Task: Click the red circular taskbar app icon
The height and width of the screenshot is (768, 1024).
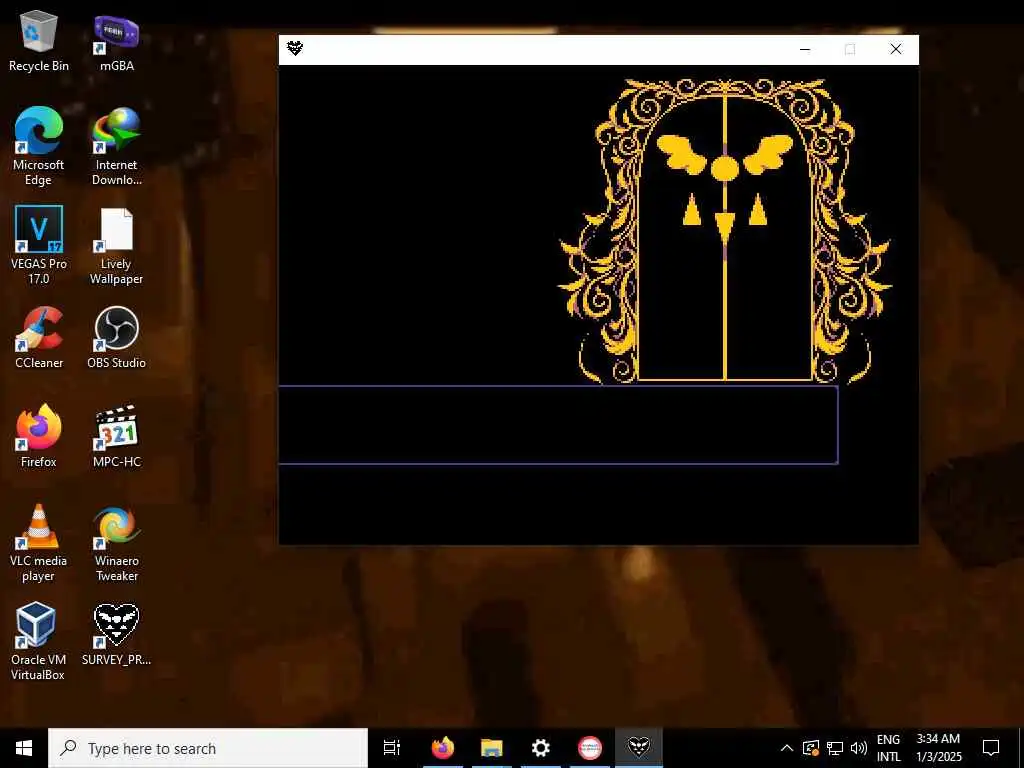Action: pos(590,748)
